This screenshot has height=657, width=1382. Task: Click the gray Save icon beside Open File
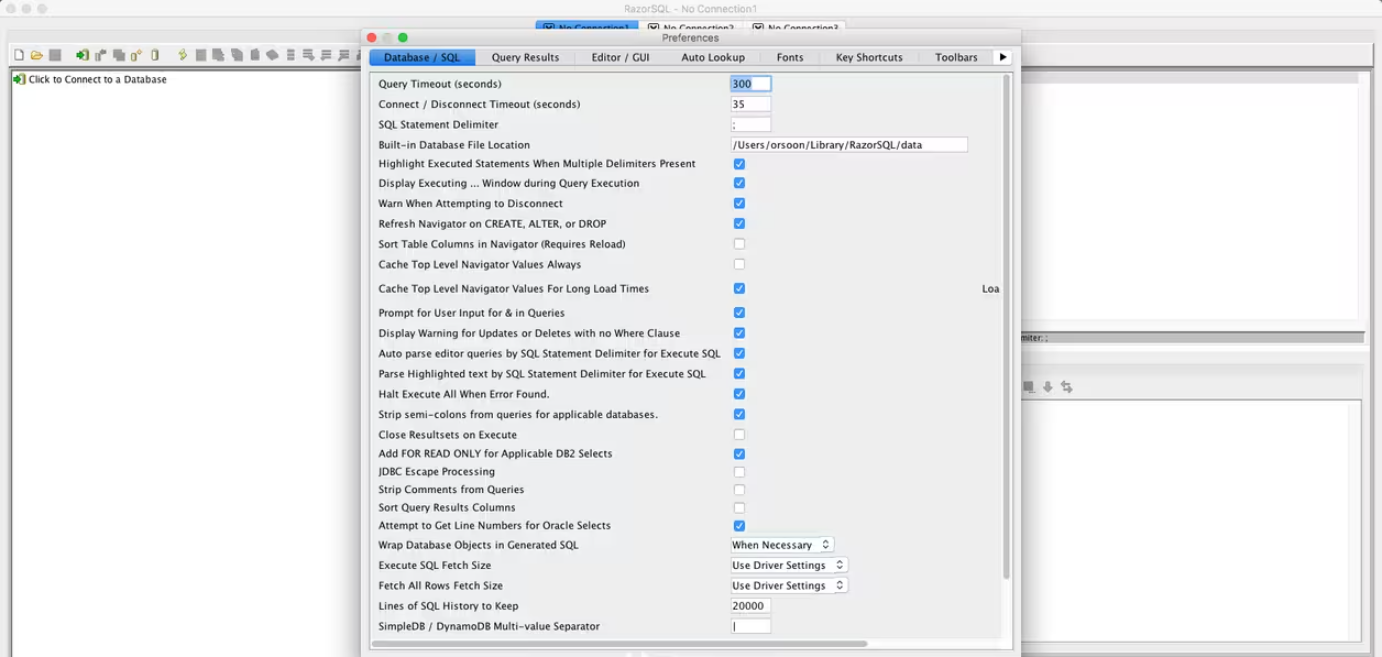[55, 55]
